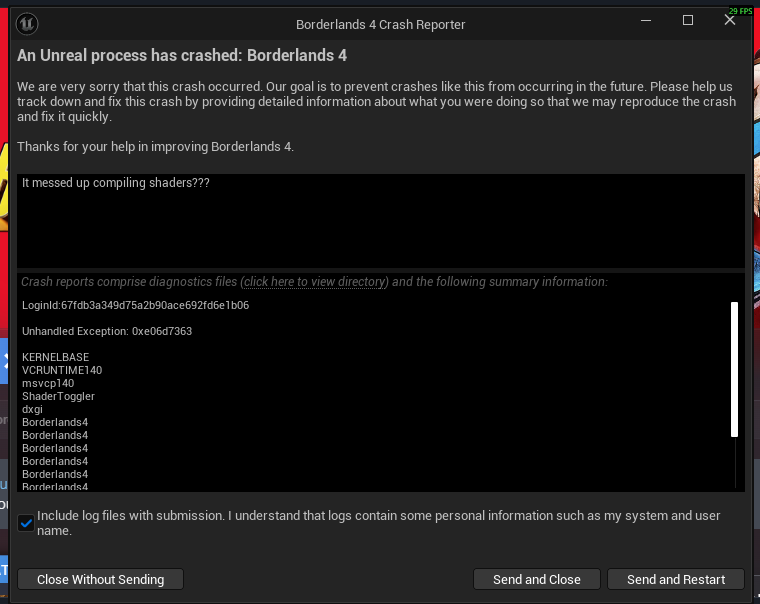Click the LoginId line in summary
This screenshot has height=604, width=760.
pos(135,305)
